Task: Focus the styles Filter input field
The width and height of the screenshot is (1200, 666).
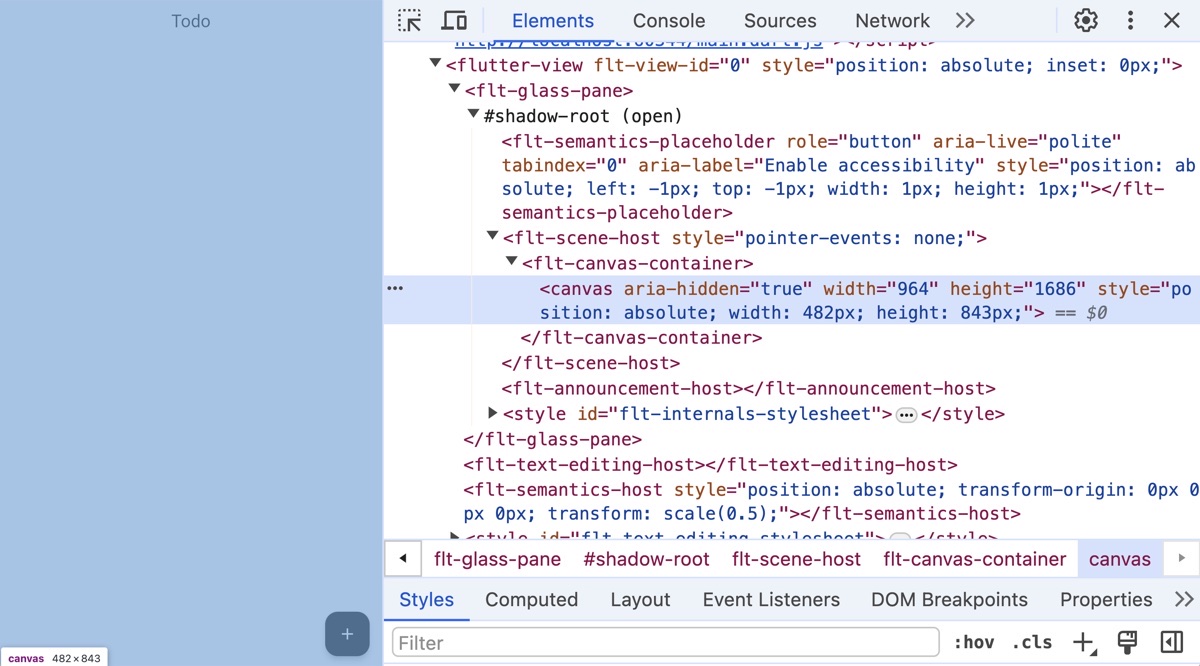Action: click(666, 643)
